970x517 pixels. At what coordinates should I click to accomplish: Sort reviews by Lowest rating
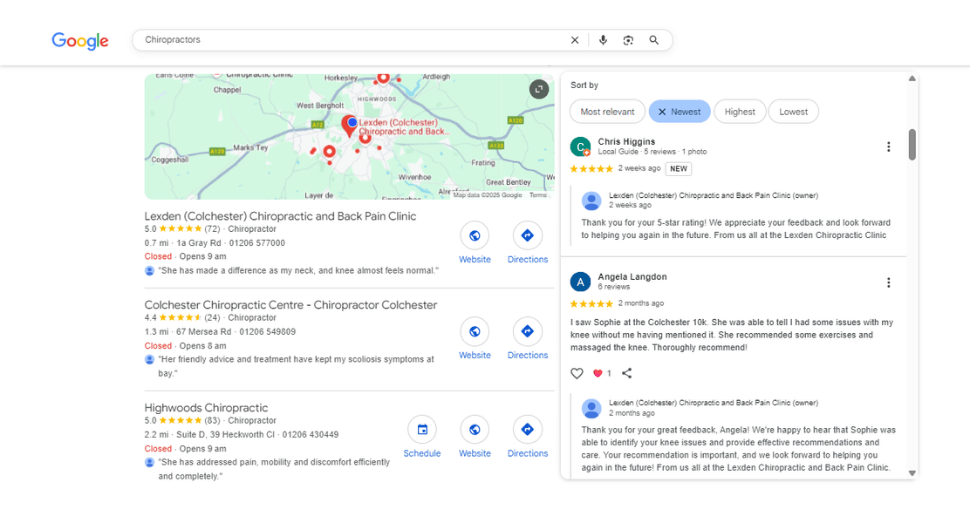(793, 112)
